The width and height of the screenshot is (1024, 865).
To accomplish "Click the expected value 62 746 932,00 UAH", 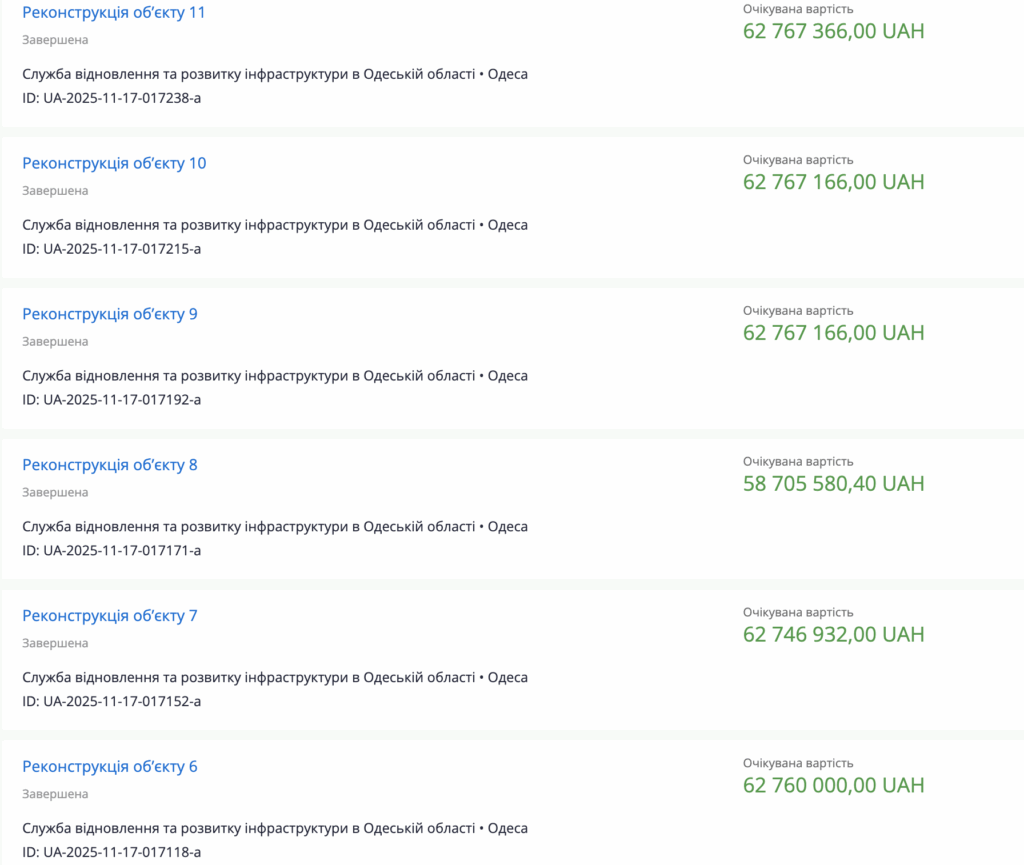I will (833, 635).
